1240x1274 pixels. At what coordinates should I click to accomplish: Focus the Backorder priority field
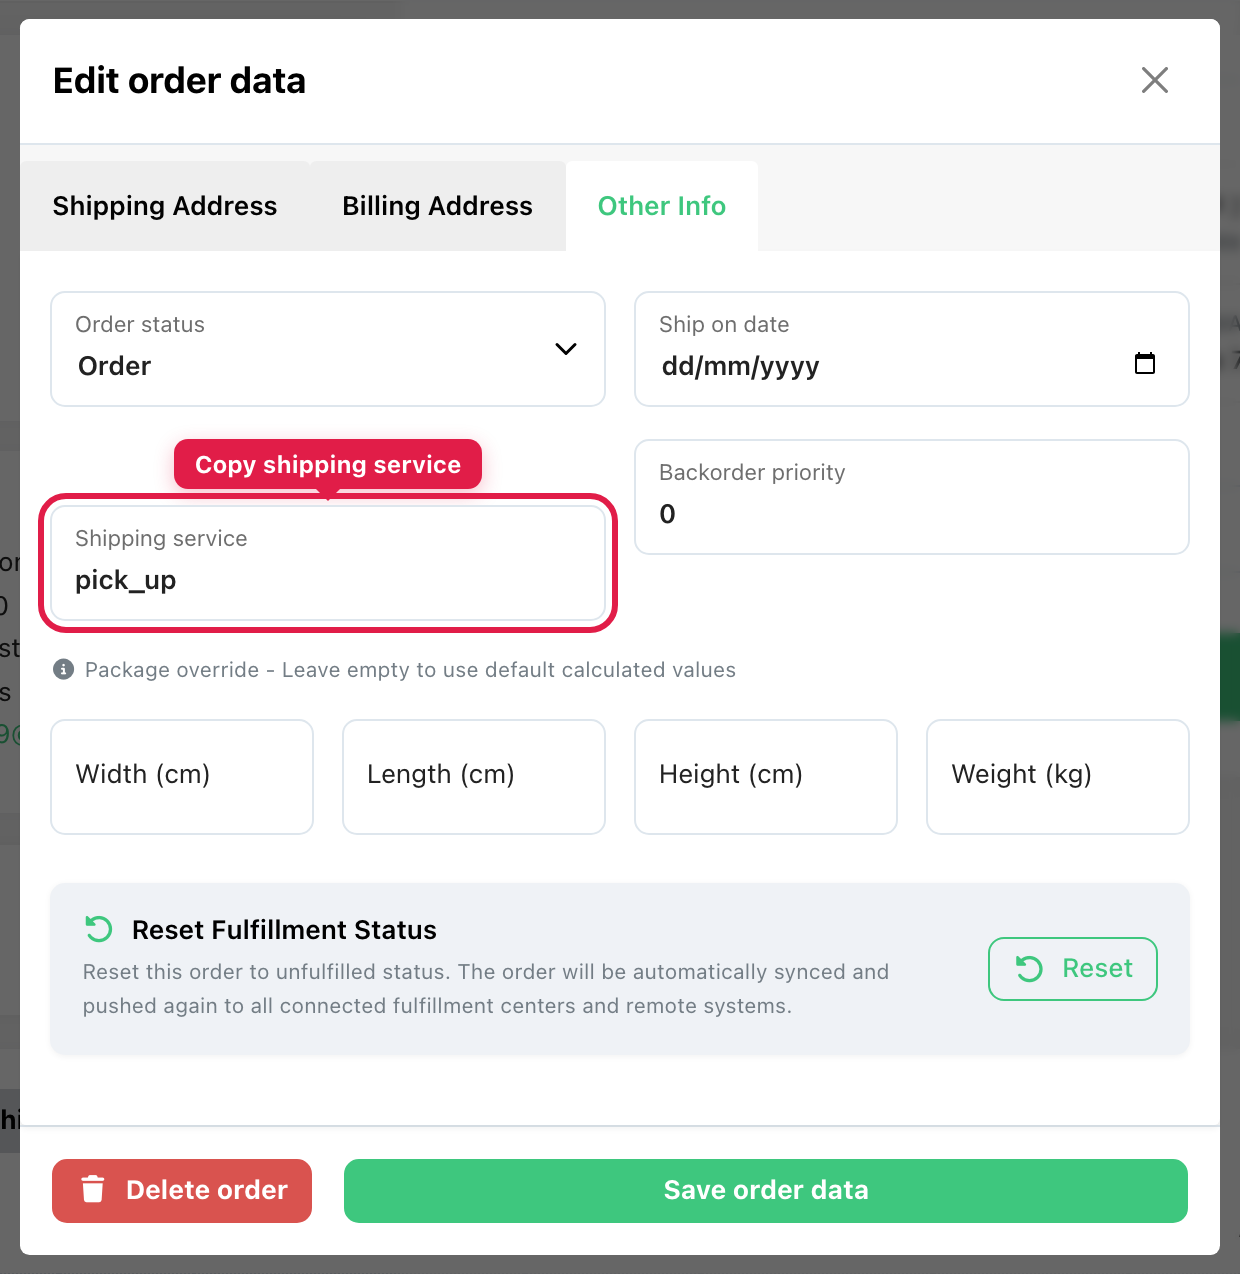pyautogui.click(x=912, y=497)
